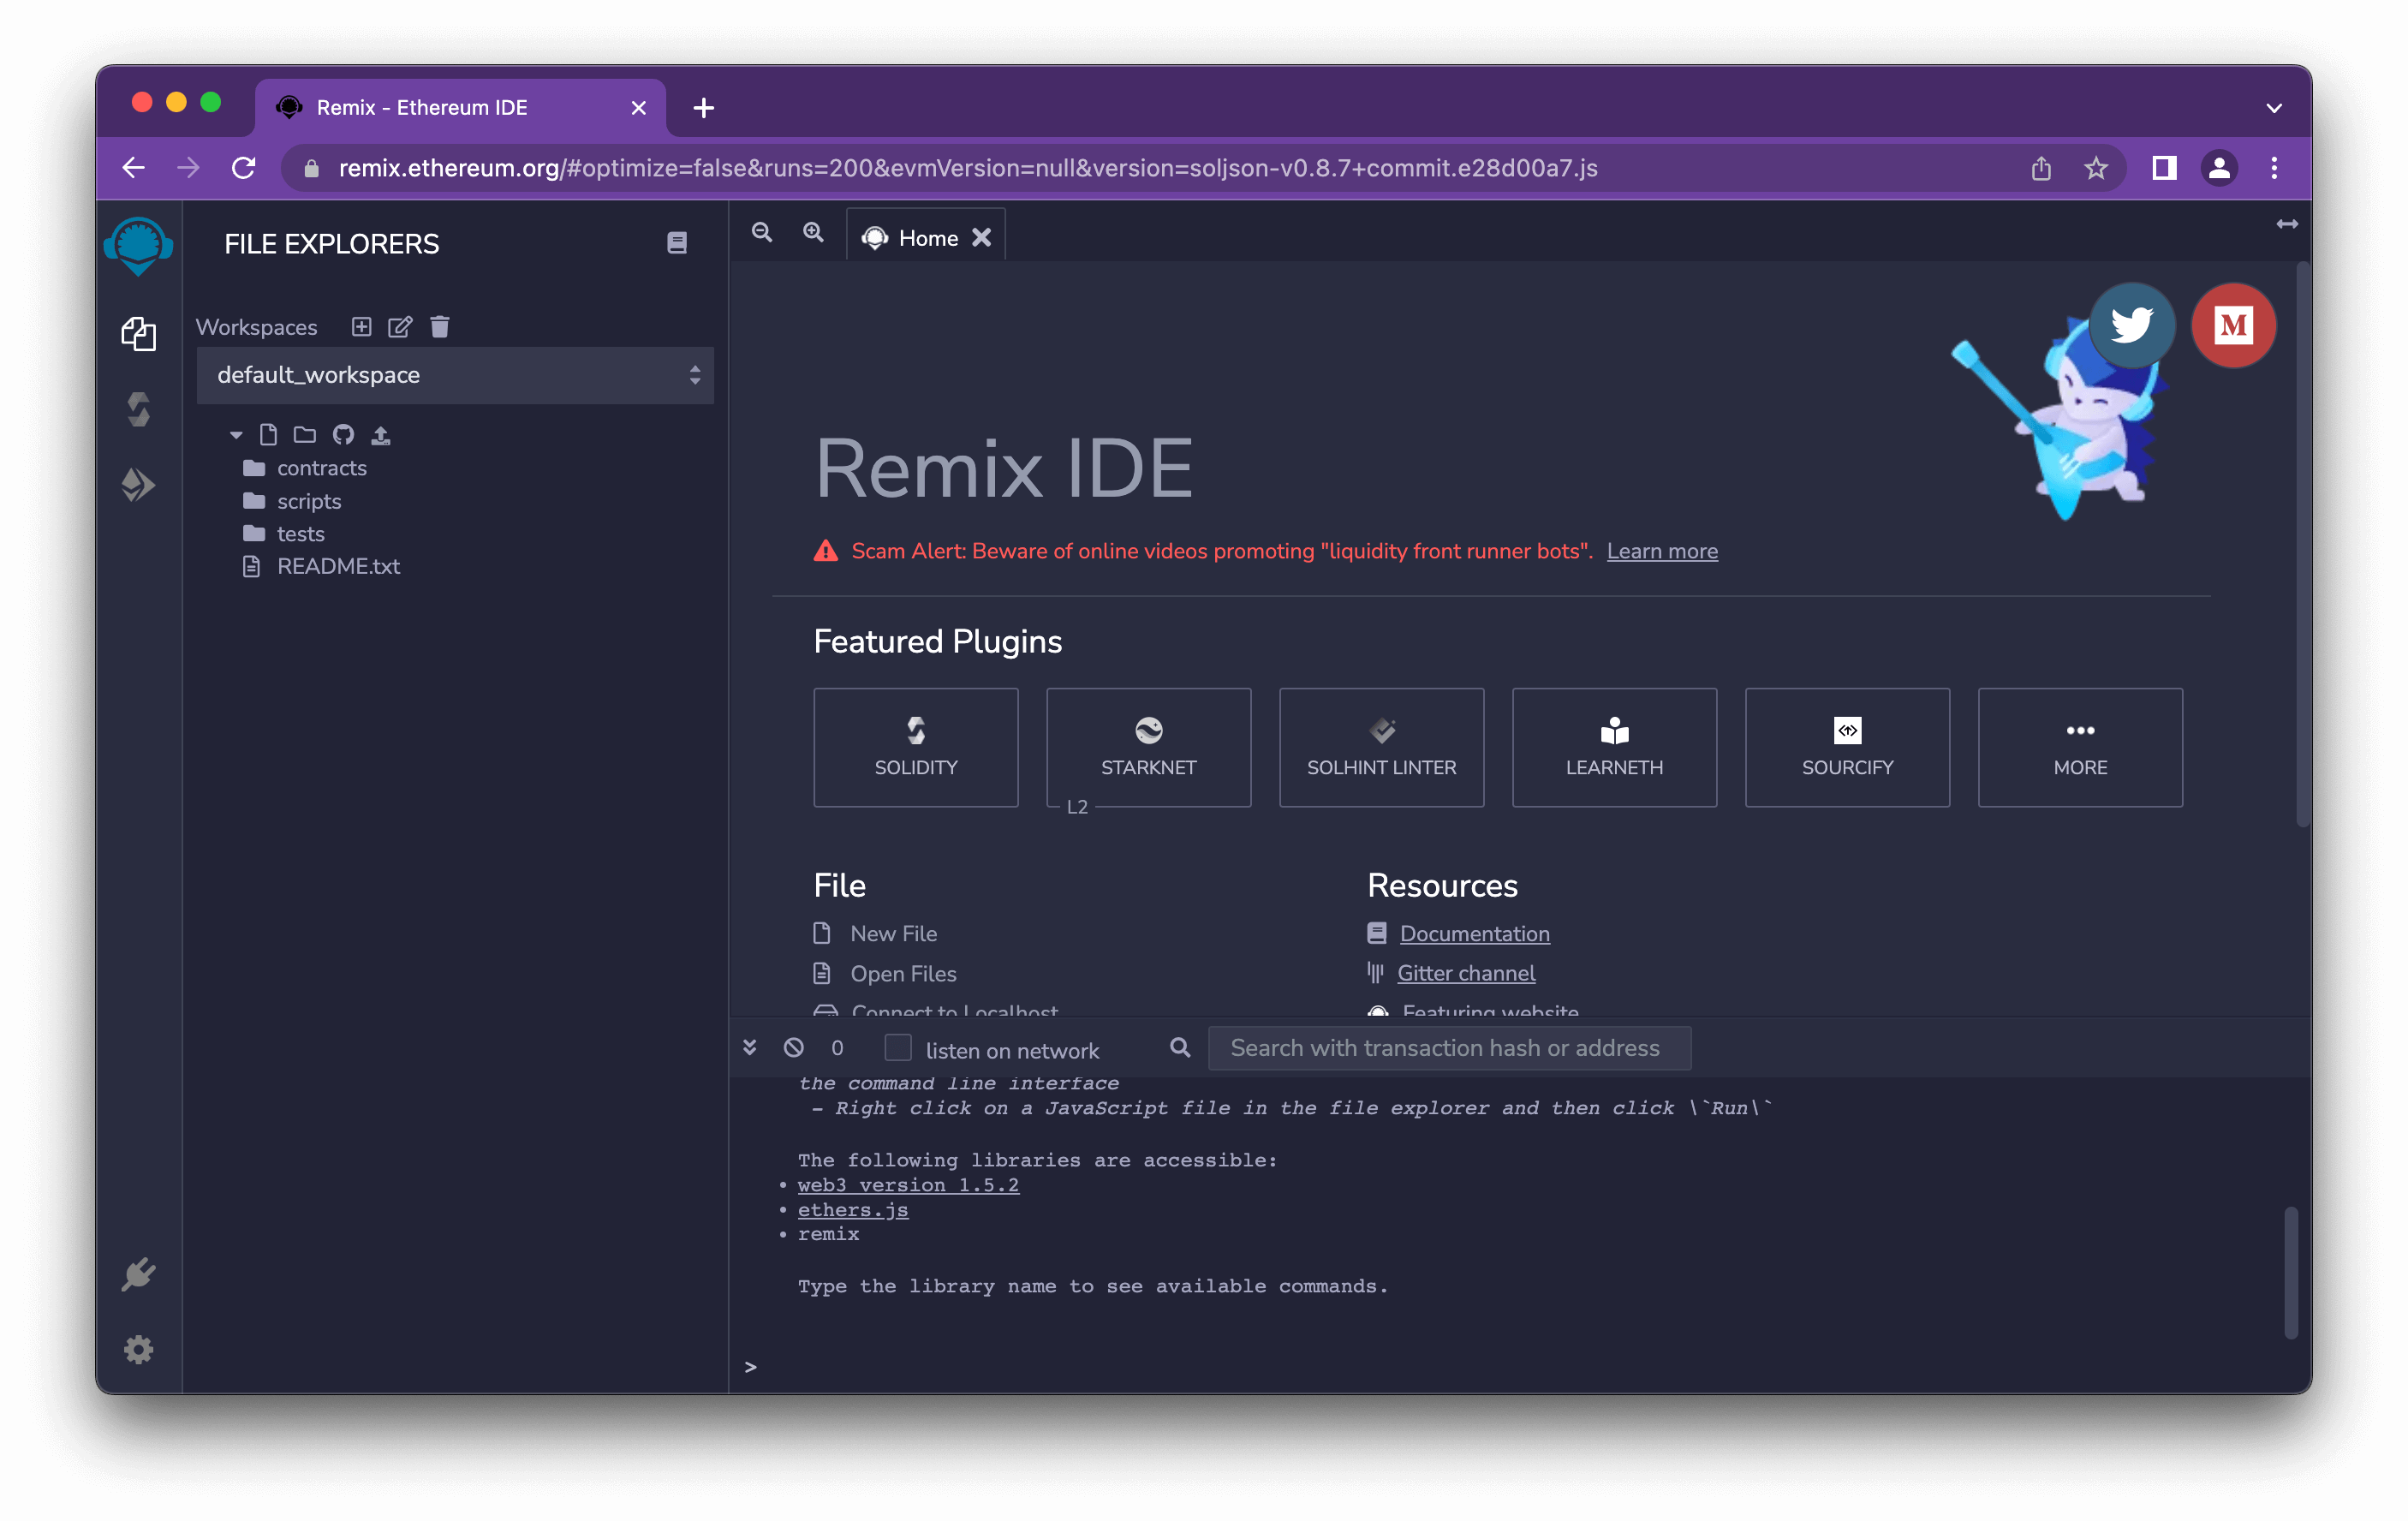
Task: Bookmark page with the star icon
Action: (2095, 168)
